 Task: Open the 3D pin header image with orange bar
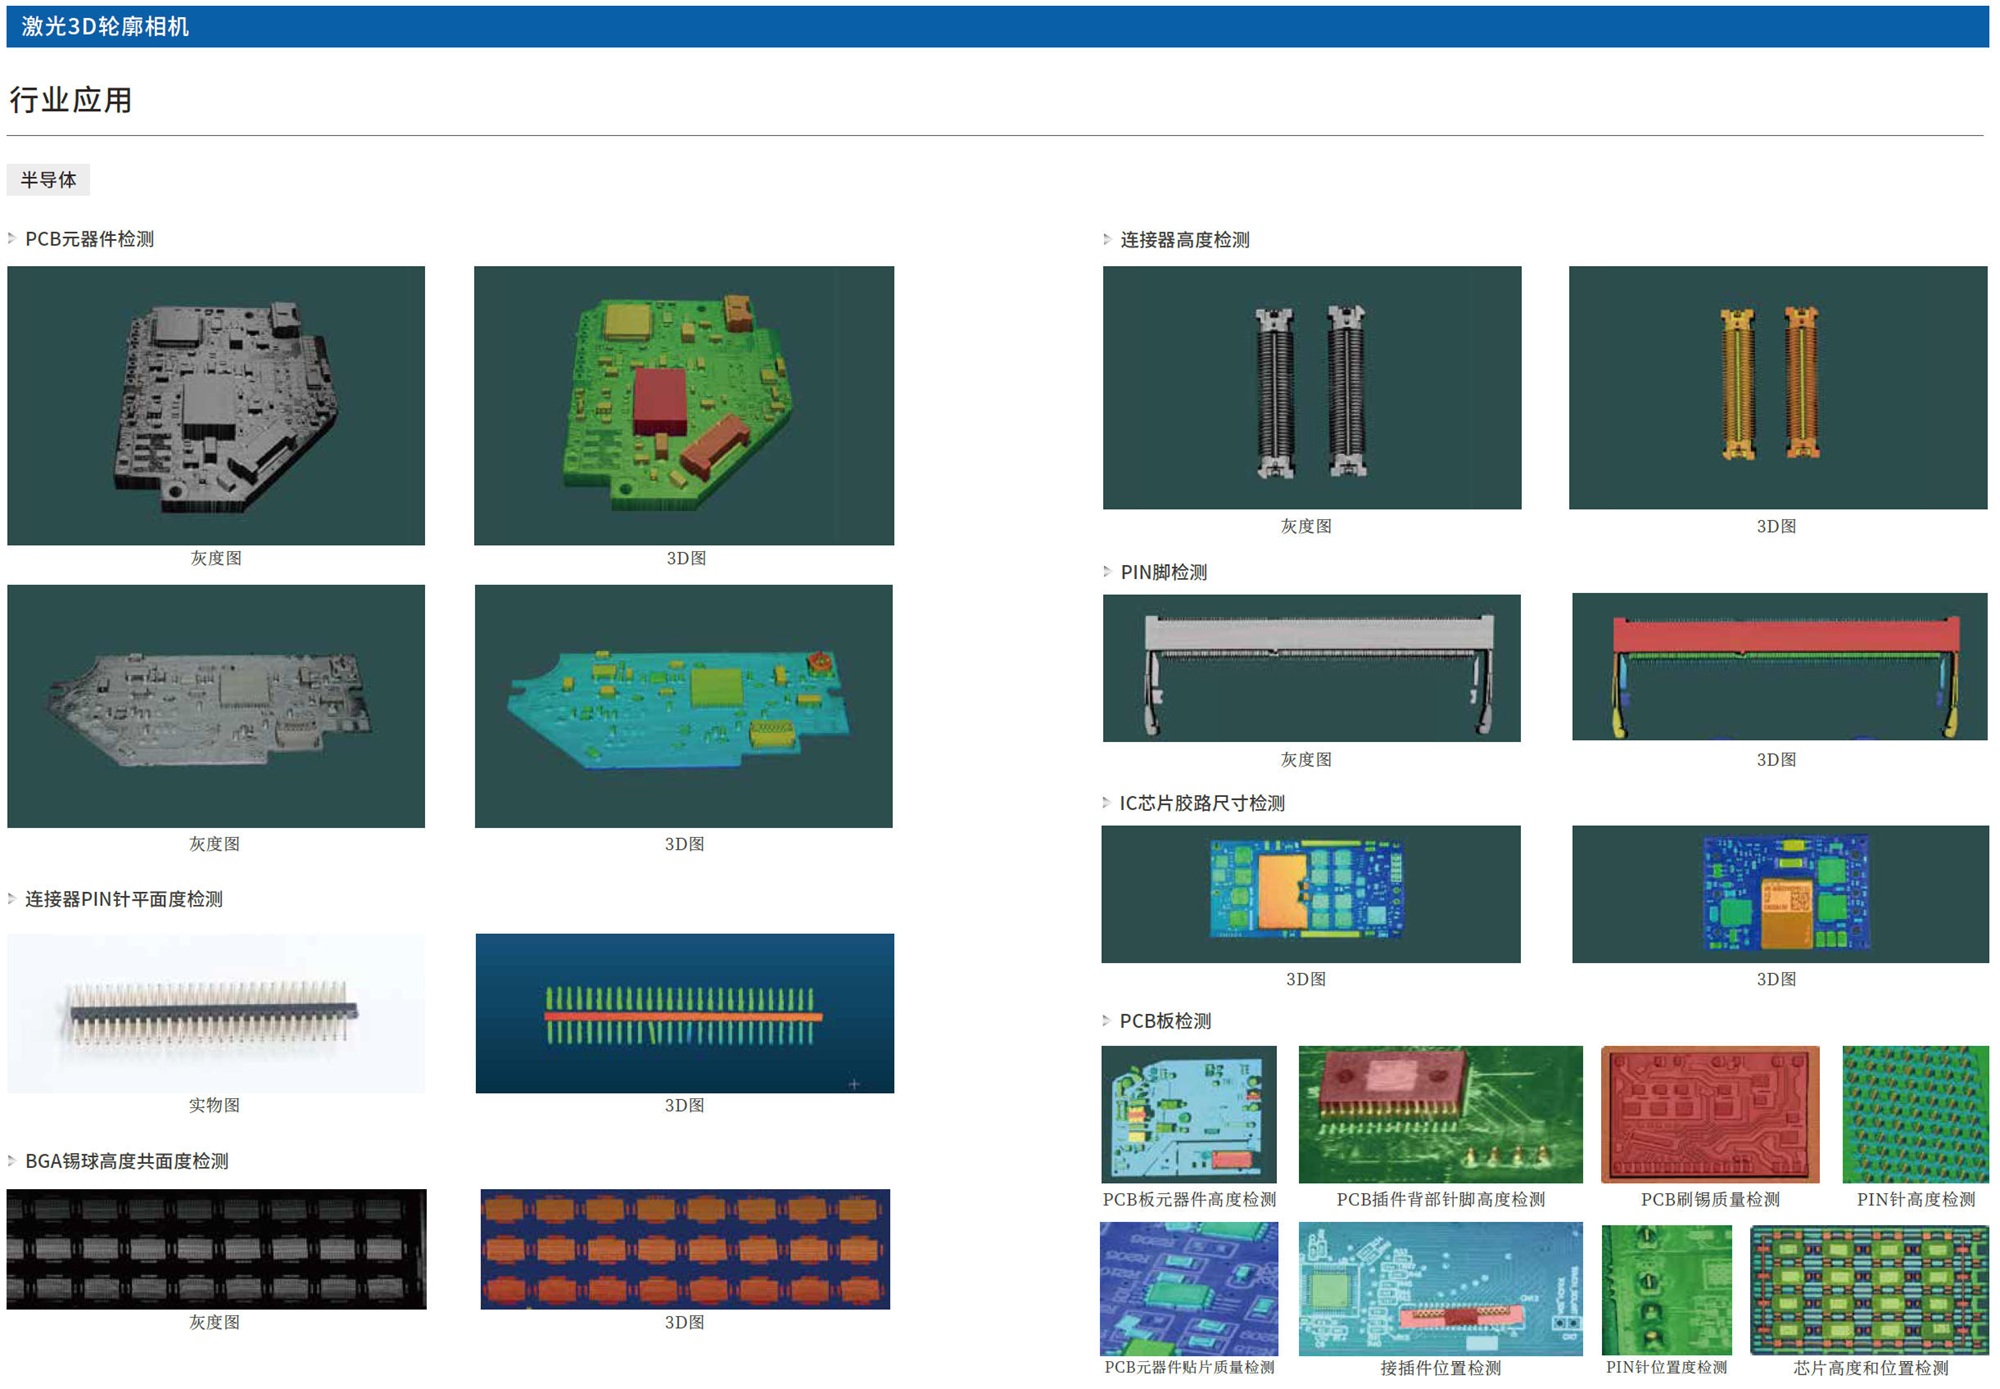click(x=685, y=1013)
